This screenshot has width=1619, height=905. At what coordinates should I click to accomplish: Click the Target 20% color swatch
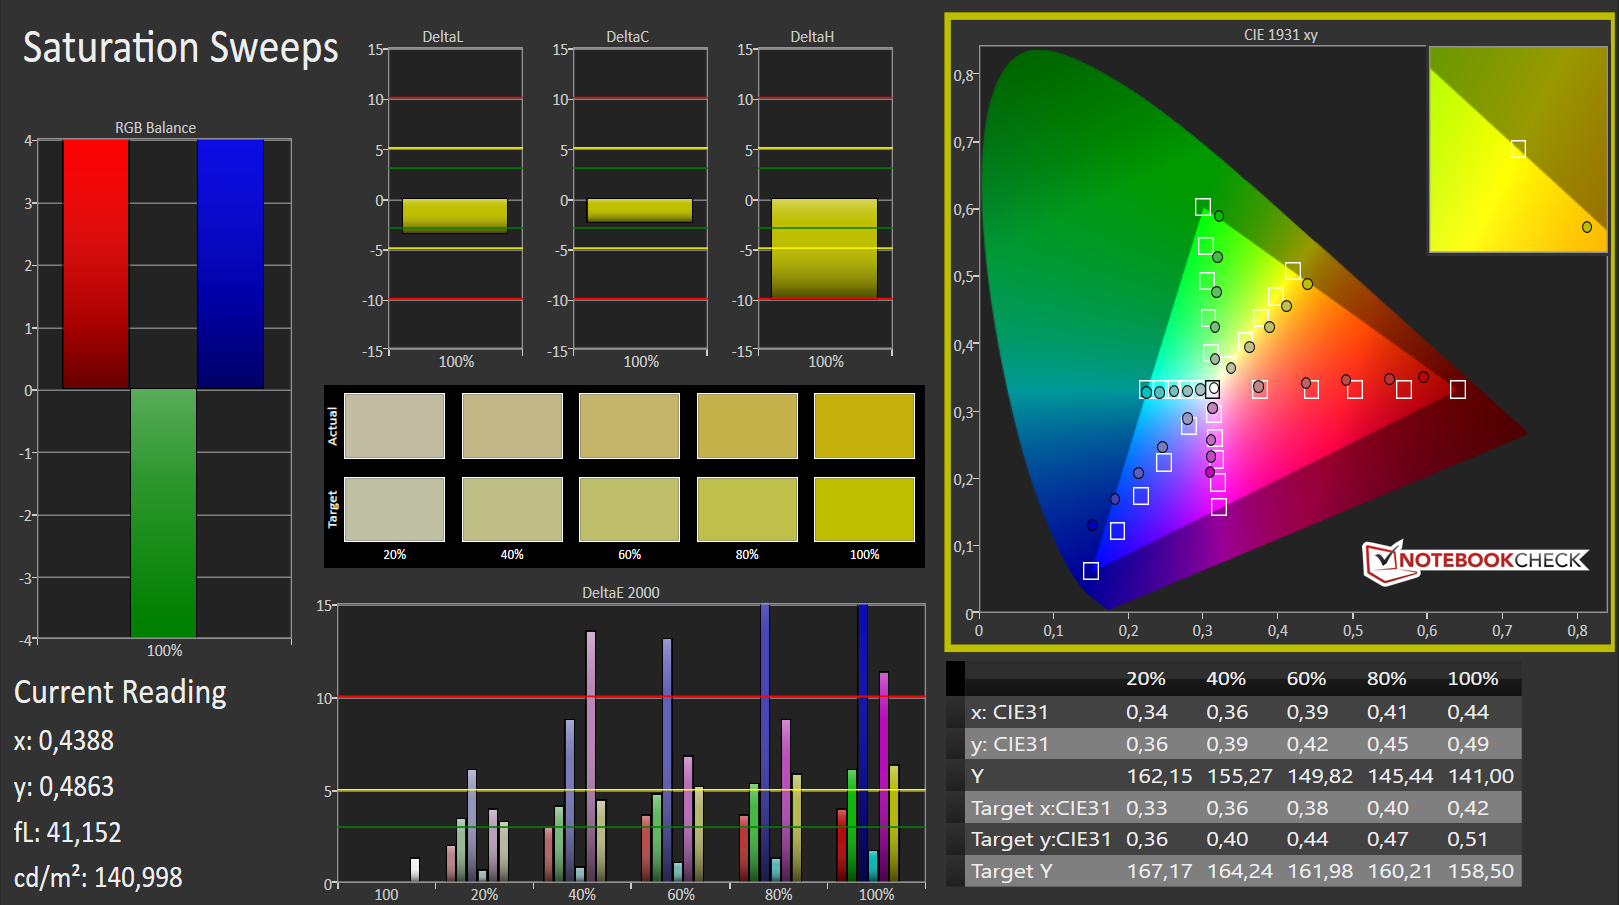(x=394, y=509)
